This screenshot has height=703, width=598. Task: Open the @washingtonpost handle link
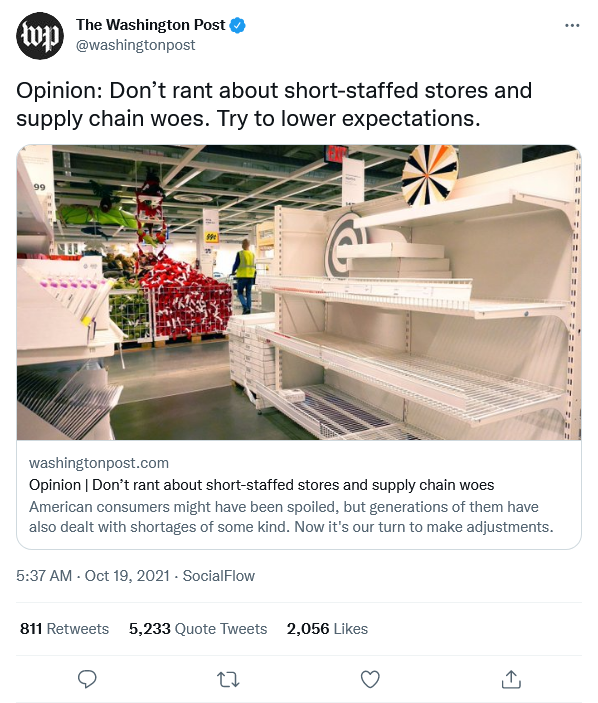coord(135,45)
